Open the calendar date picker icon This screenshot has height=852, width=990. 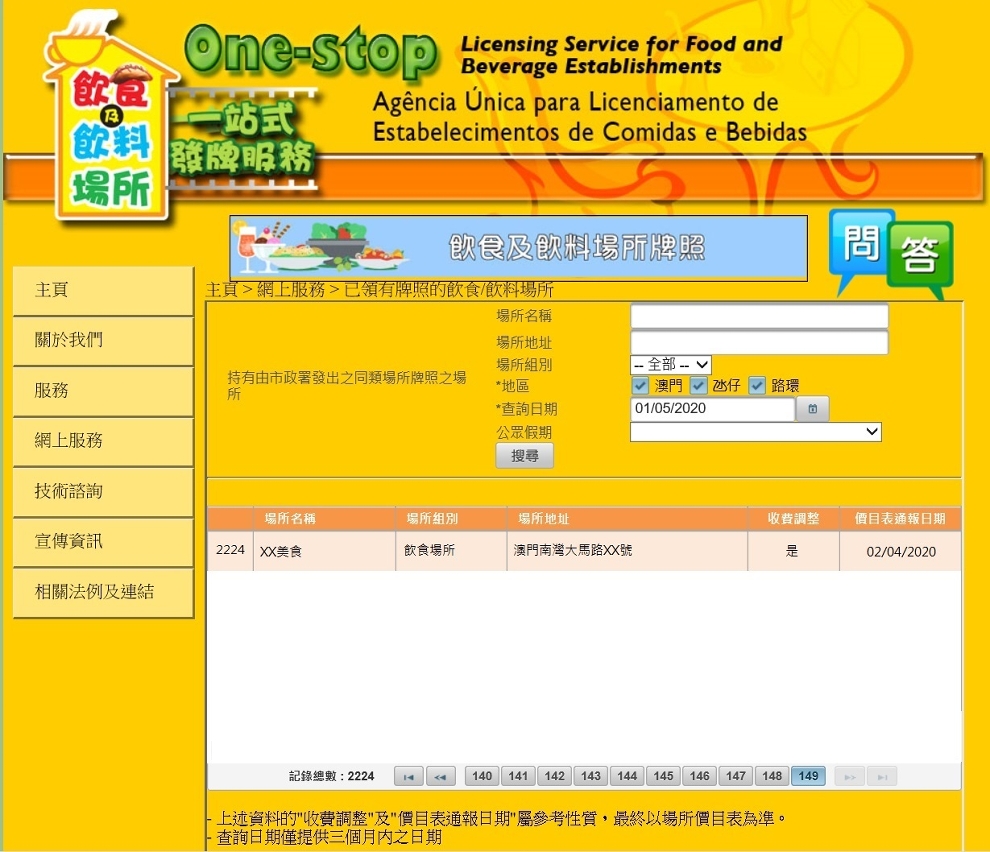(x=813, y=409)
